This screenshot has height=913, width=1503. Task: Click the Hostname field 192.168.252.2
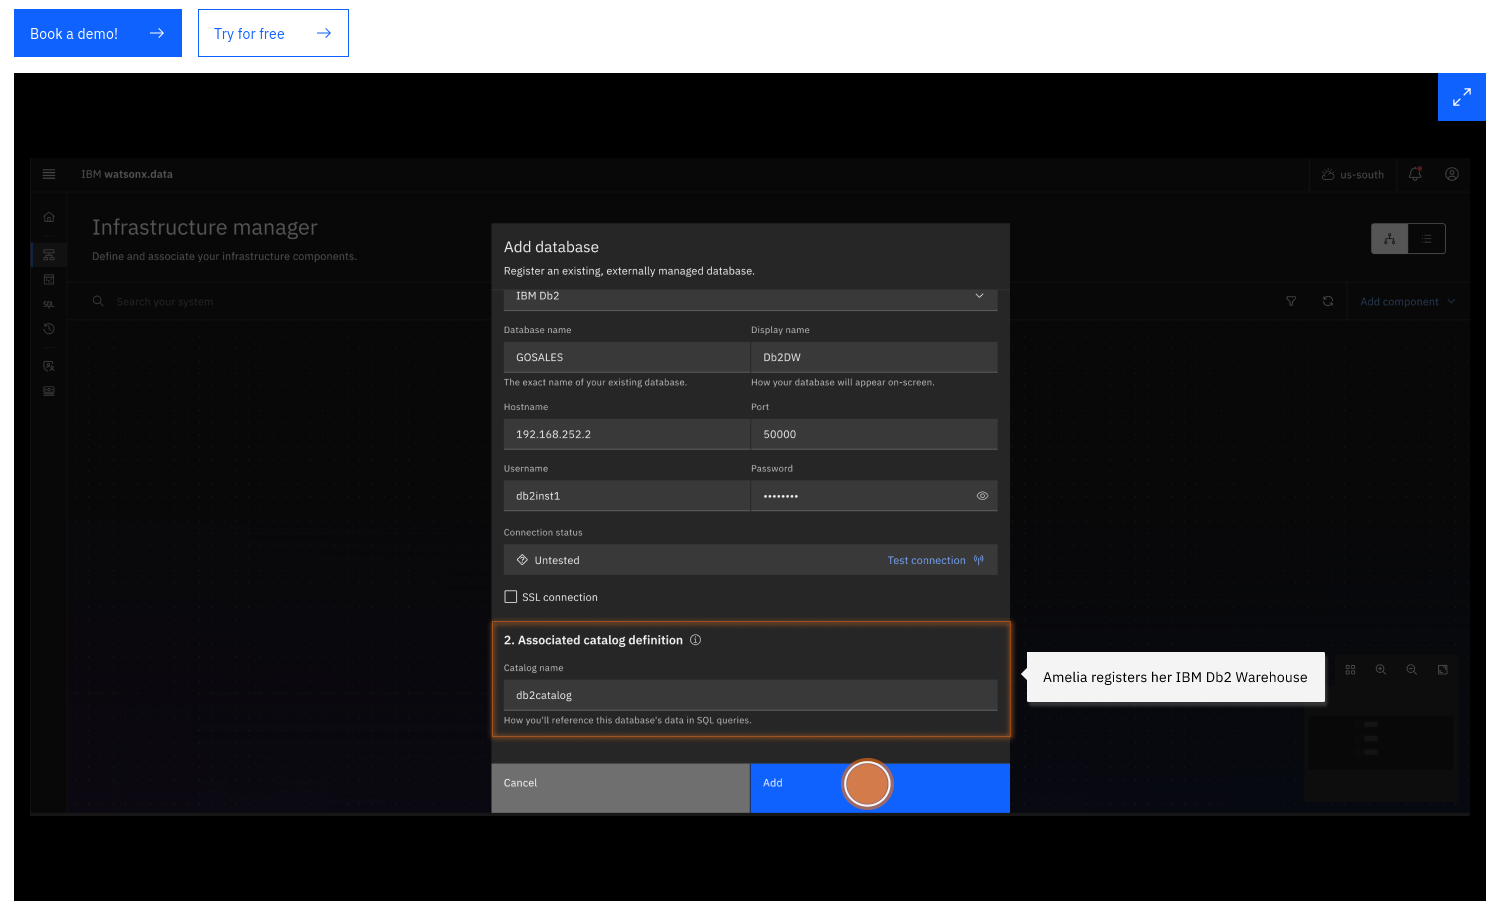(627, 434)
